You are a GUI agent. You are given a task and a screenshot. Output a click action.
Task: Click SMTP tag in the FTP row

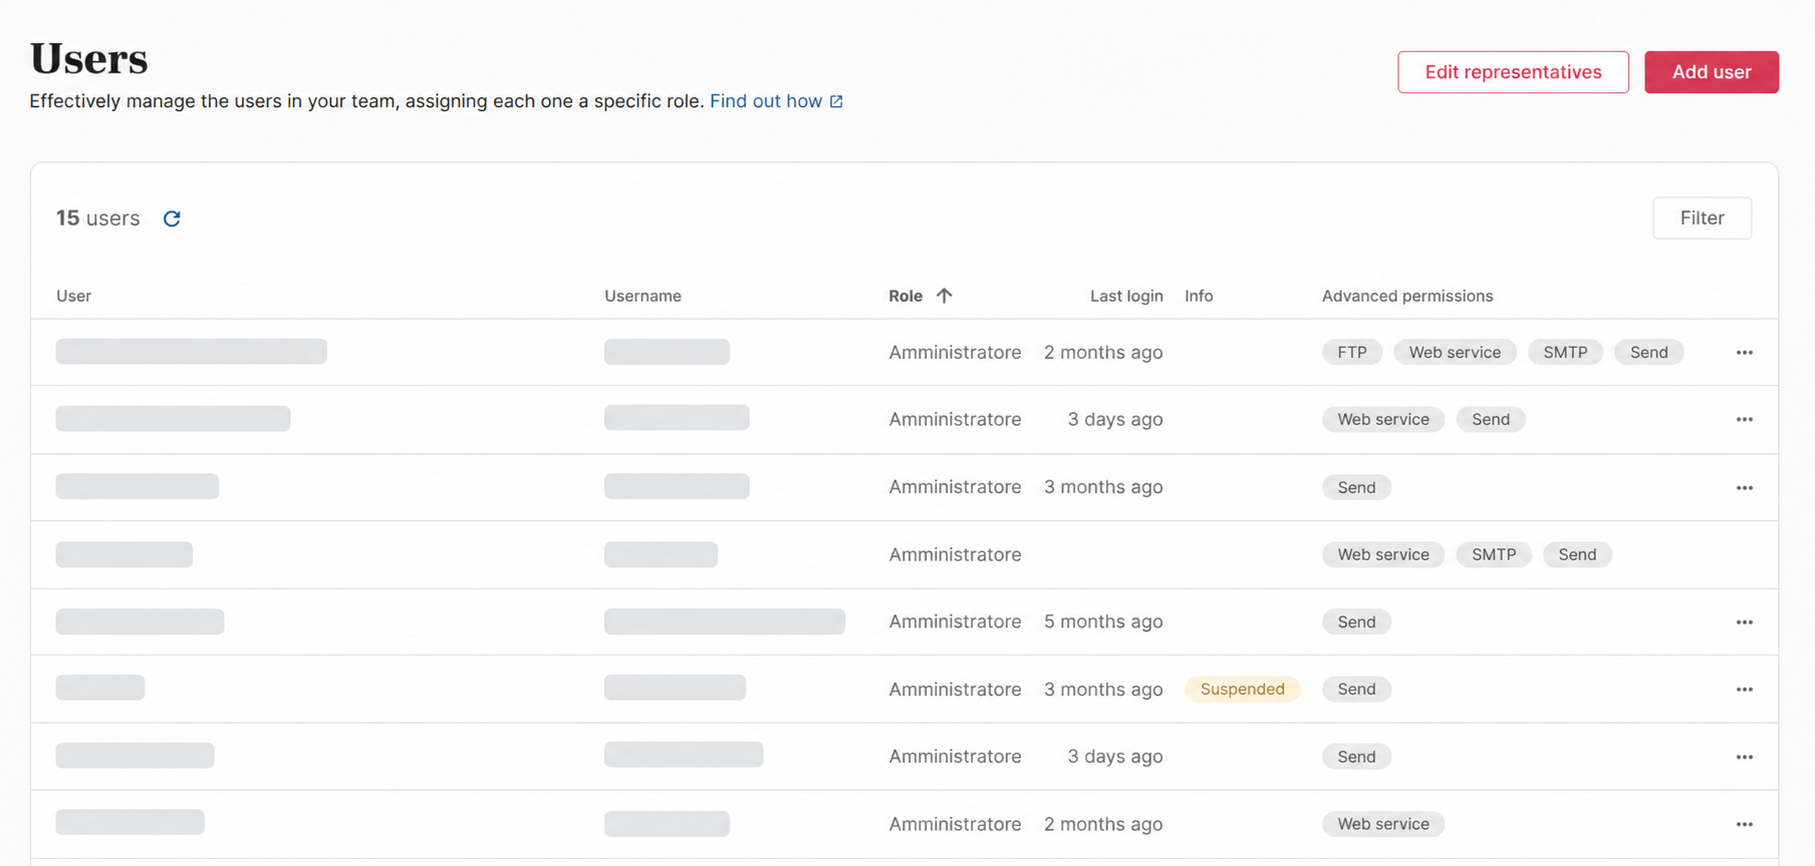click(1565, 352)
